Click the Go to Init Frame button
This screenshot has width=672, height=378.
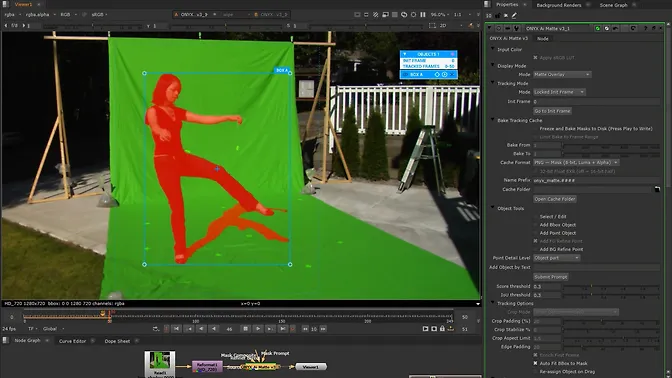552,111
